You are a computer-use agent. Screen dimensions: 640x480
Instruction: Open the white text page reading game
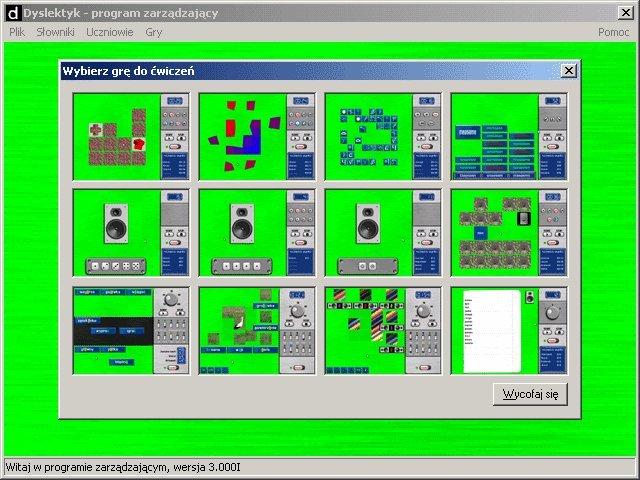click(x=508, y=330)
